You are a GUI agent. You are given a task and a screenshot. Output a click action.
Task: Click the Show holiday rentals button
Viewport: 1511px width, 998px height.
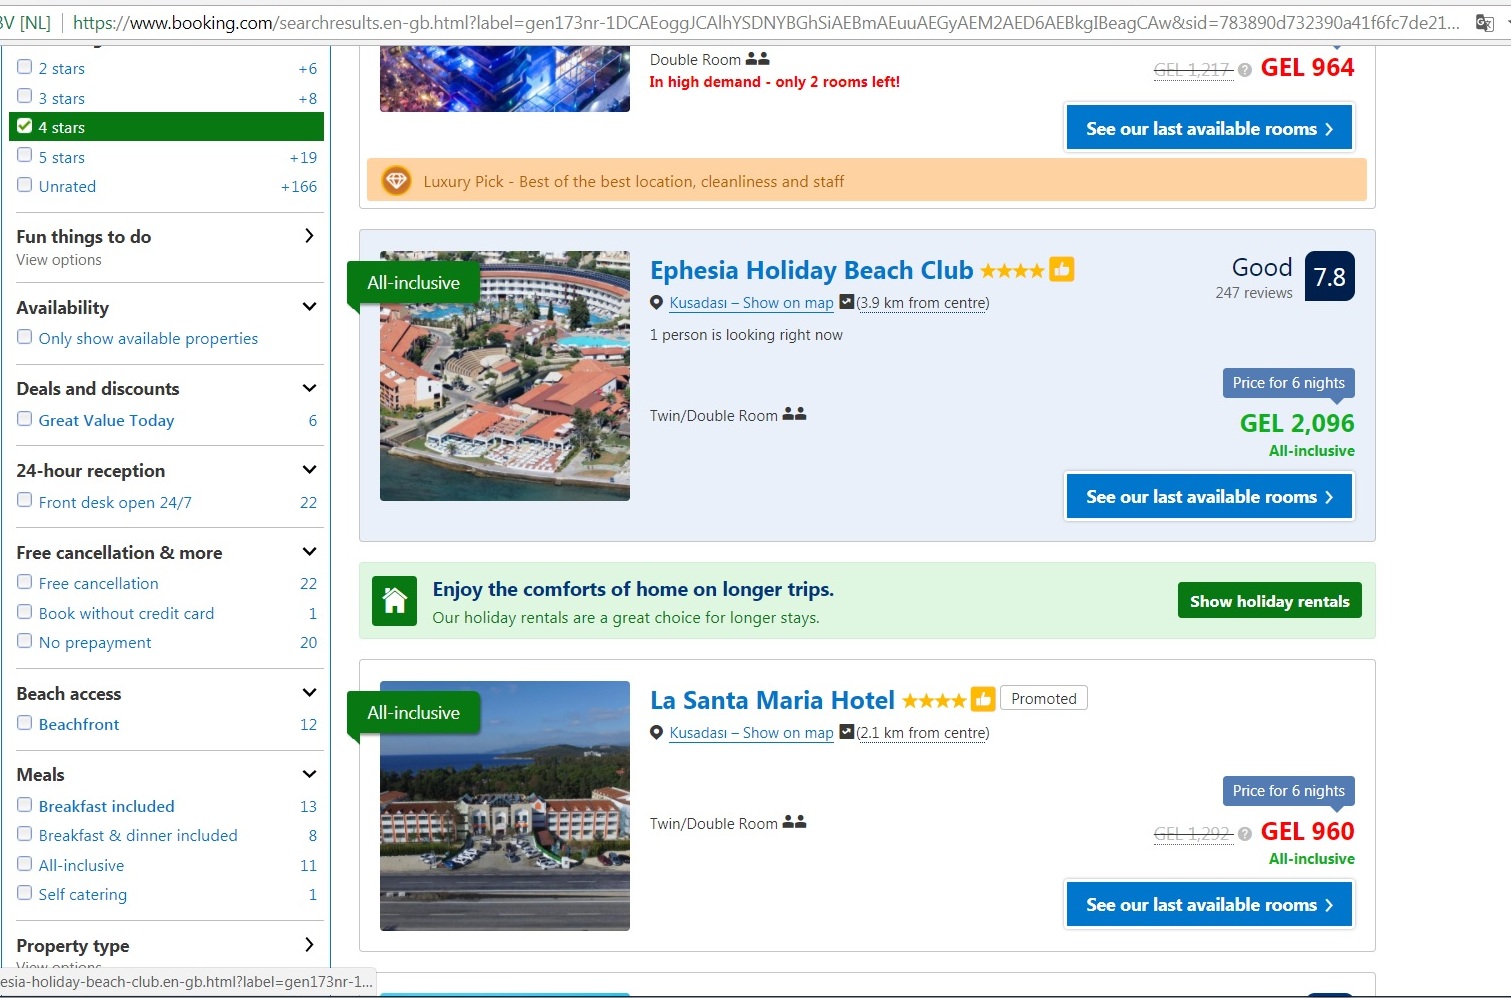(x=1269, y=601)
